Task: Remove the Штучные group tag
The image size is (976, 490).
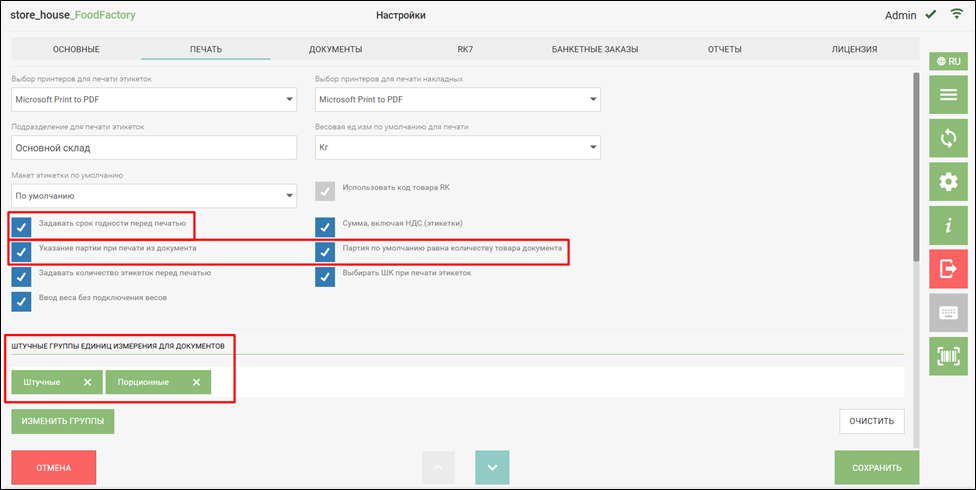Action: coord(87,382)
